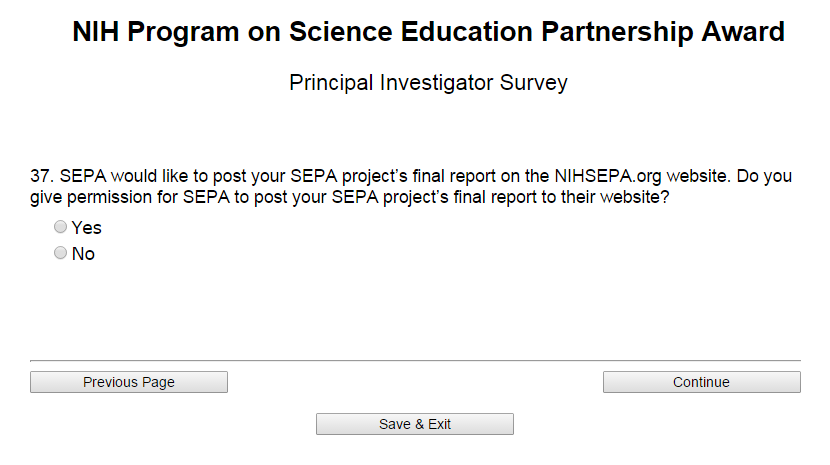The image size is (830, 465).
Task: Select the No radio button
Action: click(61, 254)
